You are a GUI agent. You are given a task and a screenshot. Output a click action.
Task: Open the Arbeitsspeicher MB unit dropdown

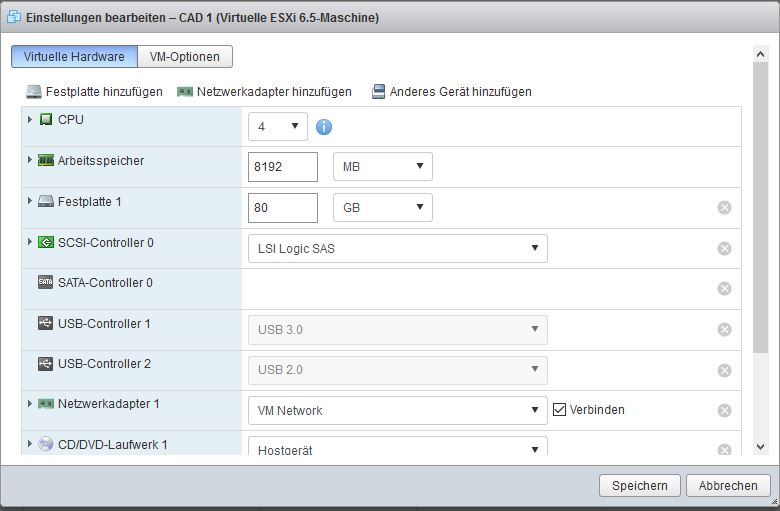click(382, 167)
